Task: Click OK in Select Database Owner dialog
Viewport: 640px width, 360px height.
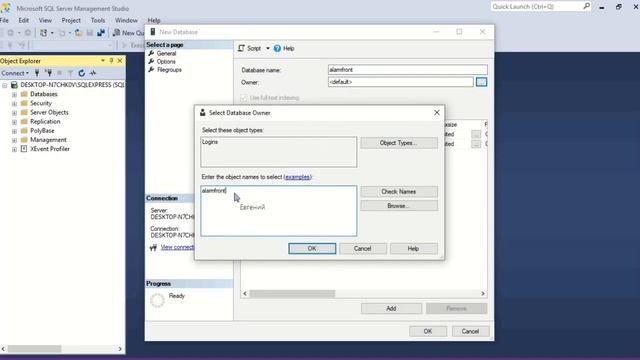Action: pyautogui.click(x=312, y=248)
